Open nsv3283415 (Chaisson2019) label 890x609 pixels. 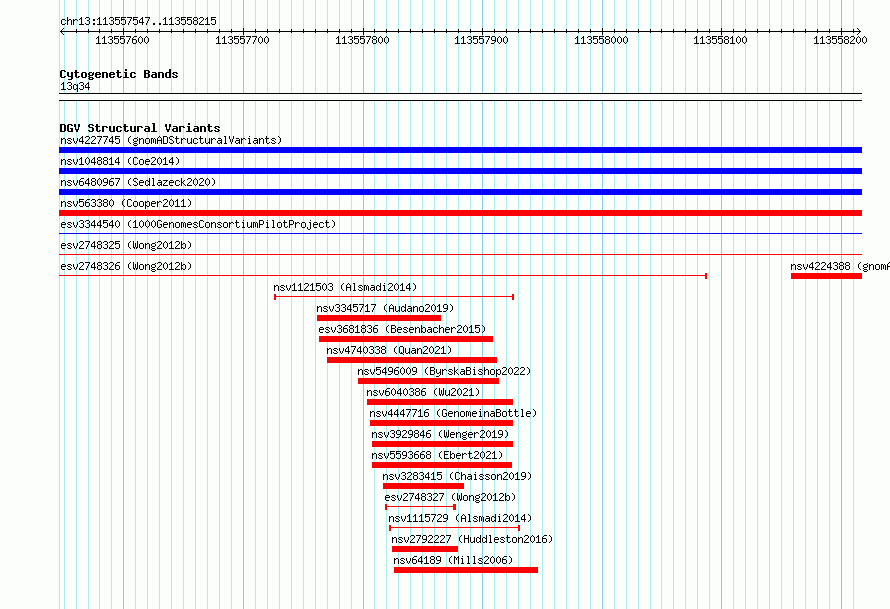[457, 476]
